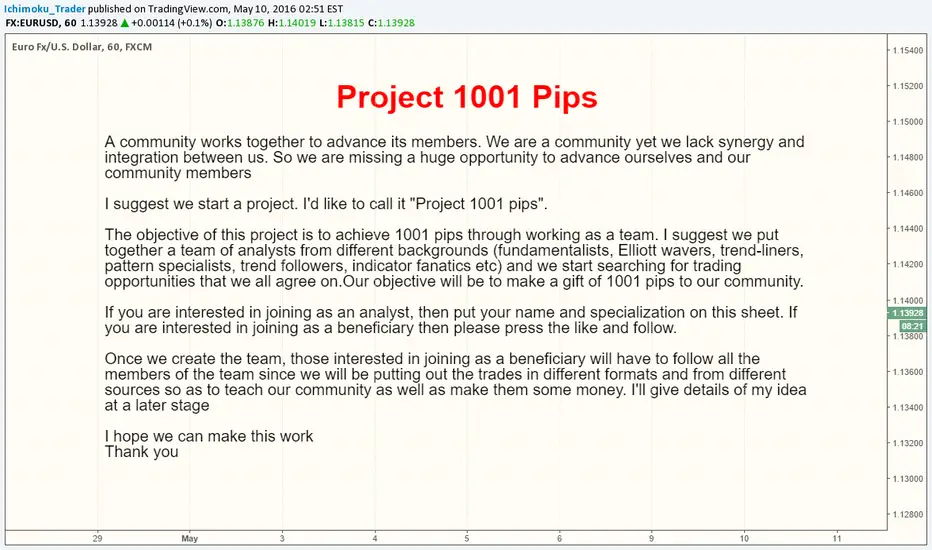
Task: Click the sentence "I suggest we start a project."
Action: (201, 204)
